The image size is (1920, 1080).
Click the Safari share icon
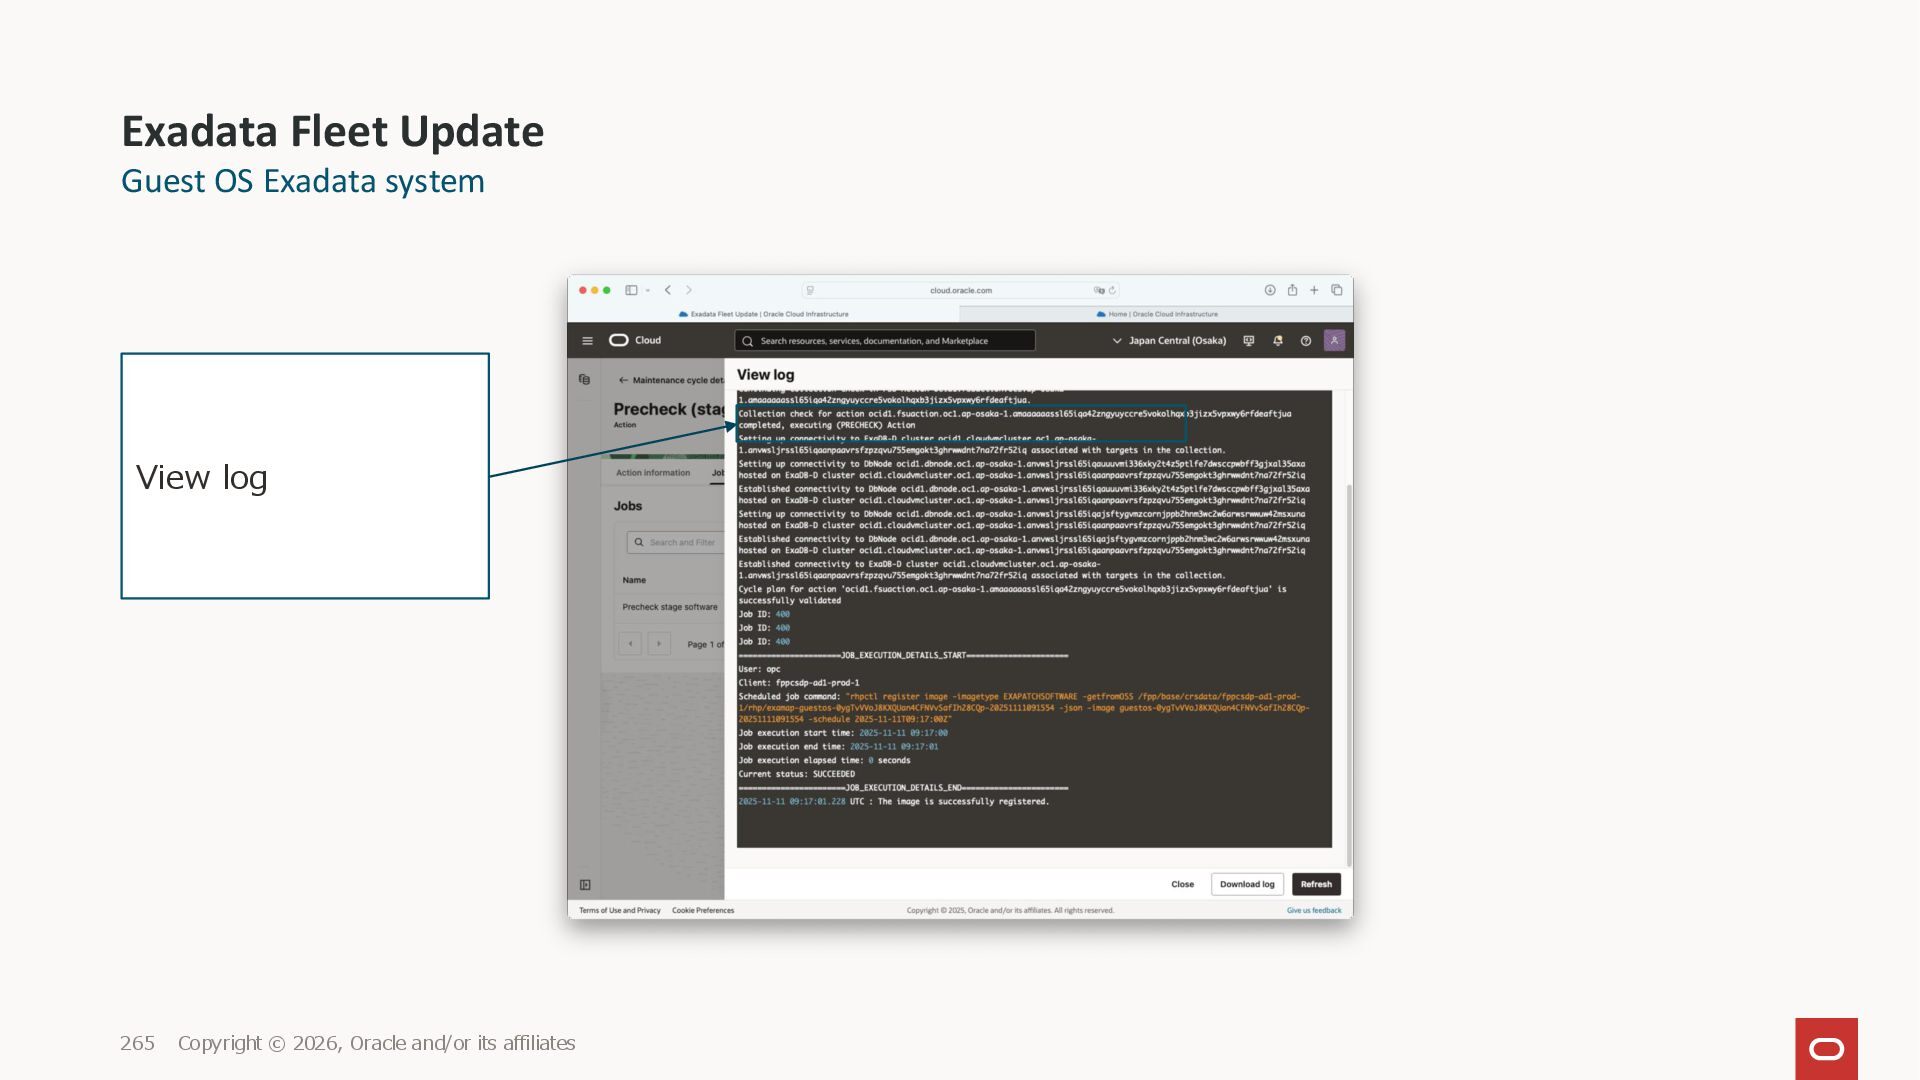[x=1292, y=290]
